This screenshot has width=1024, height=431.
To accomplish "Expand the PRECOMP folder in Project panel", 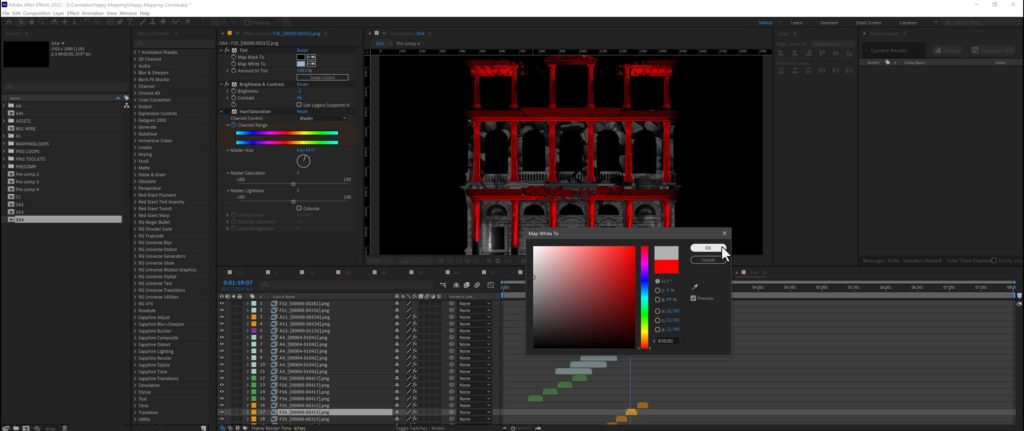I will click(x=5, y=167).
